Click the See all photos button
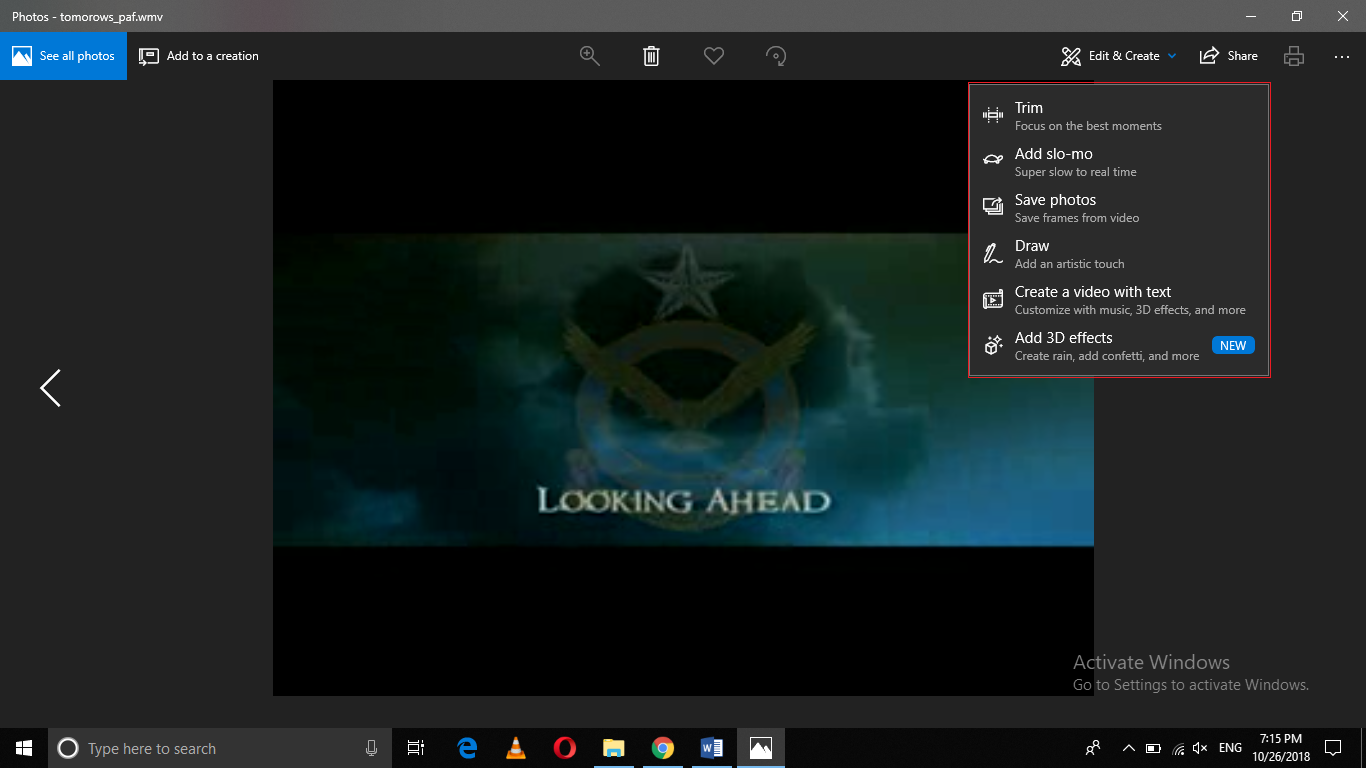 pyautogui.click(x=64, y=56)
